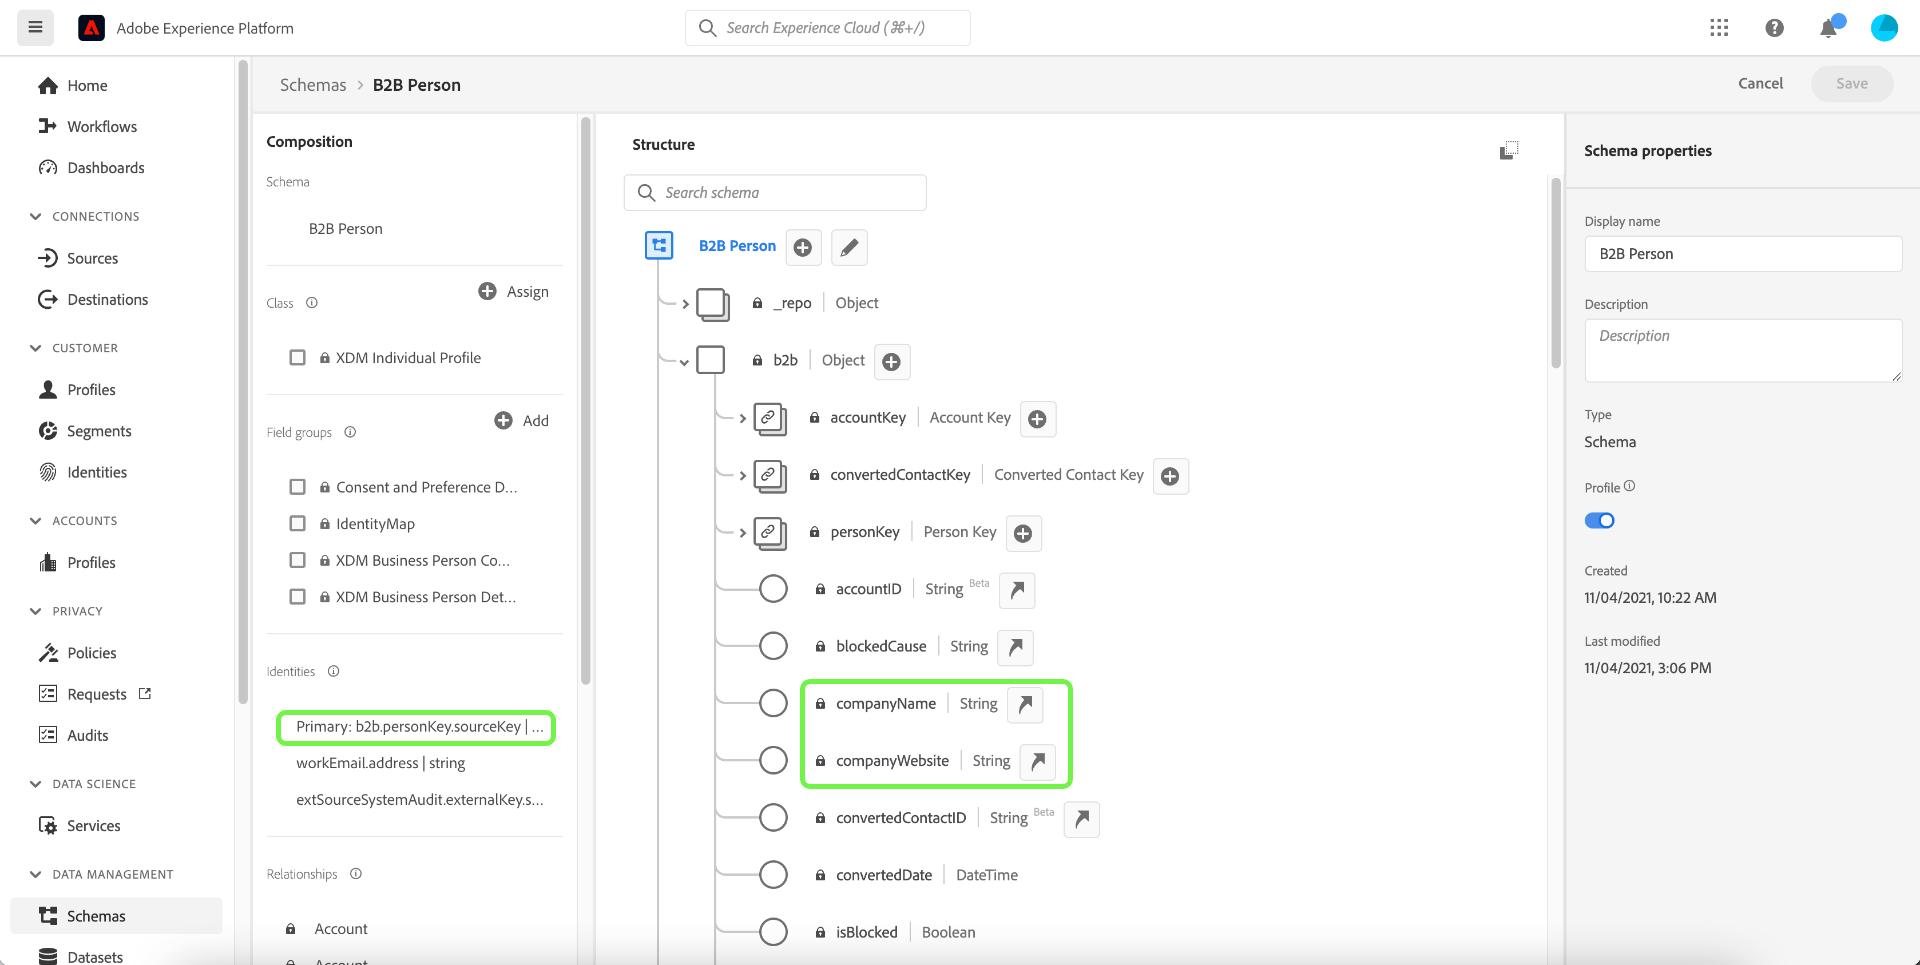Click the info icon beside Profile label
The height and width of the screenshot is (965, 1920).
pyautogui.click(x=1630, y=486)
